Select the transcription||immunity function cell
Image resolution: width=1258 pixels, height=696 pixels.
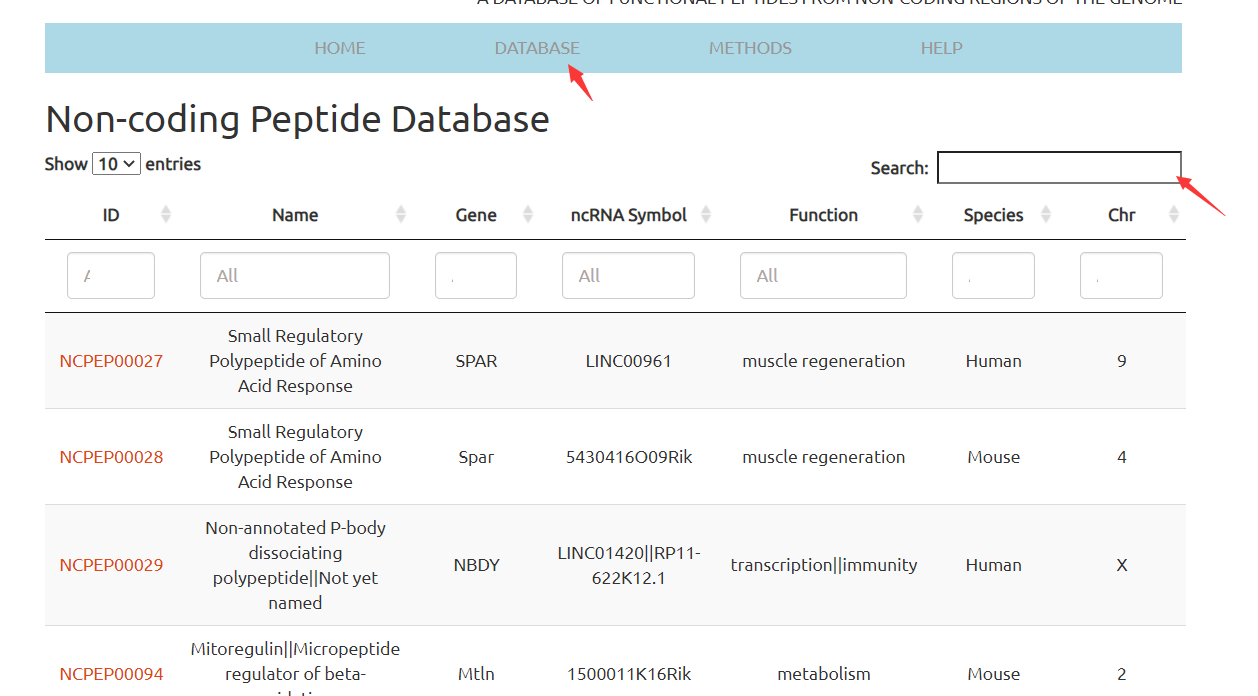click(x=824, y=565)
